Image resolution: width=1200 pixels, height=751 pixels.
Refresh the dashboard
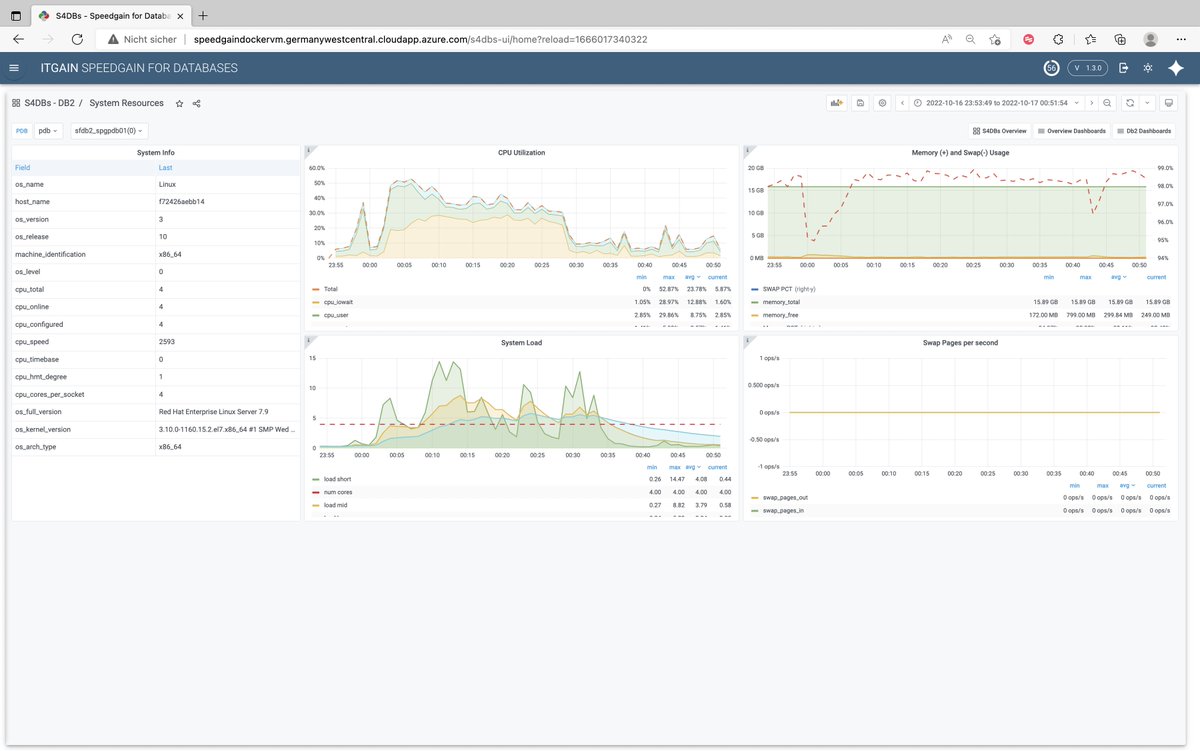coord(1130,102)
